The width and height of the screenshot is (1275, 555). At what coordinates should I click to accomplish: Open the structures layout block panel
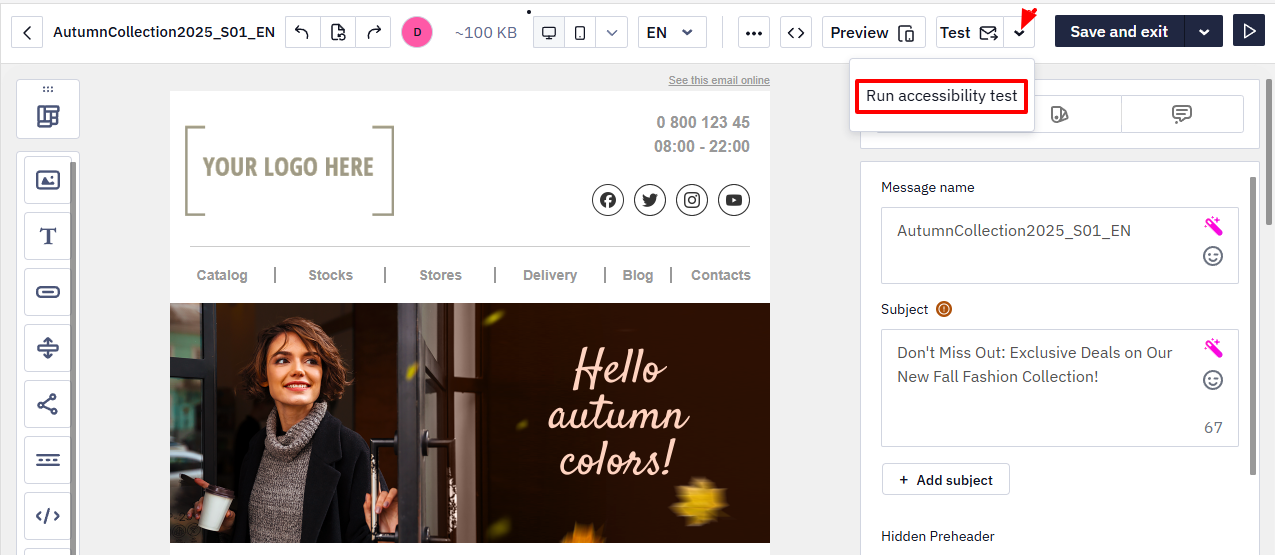pyautogui.click(x=48, y=116)
